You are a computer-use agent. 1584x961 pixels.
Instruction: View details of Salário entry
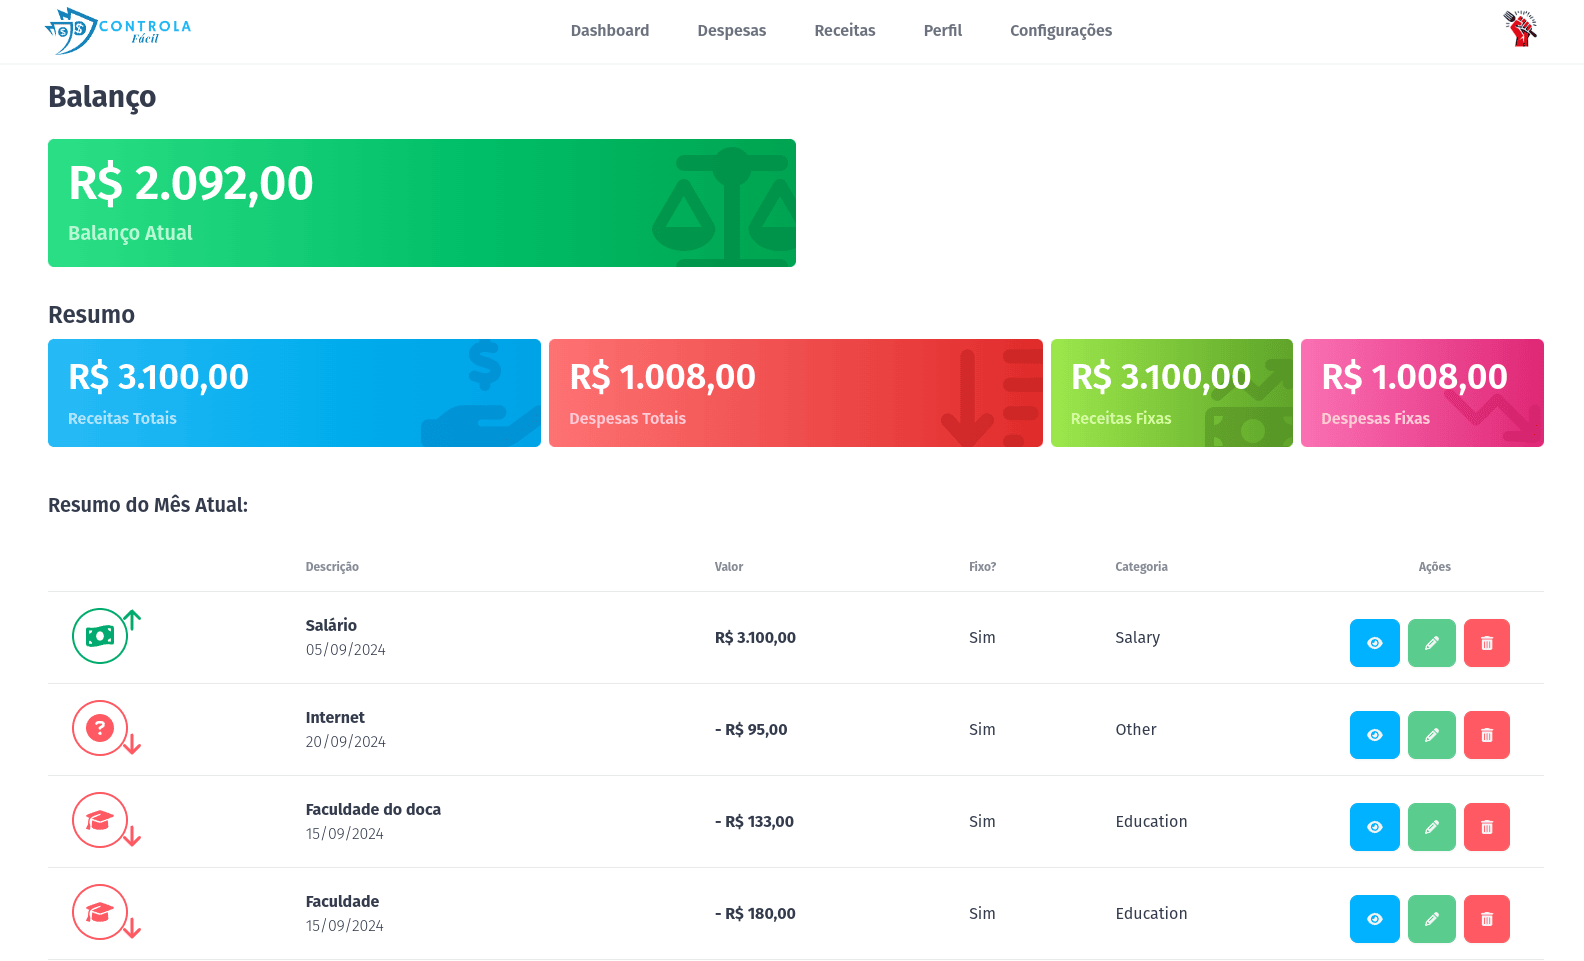pyautogui.click(x=1374, y=643)
